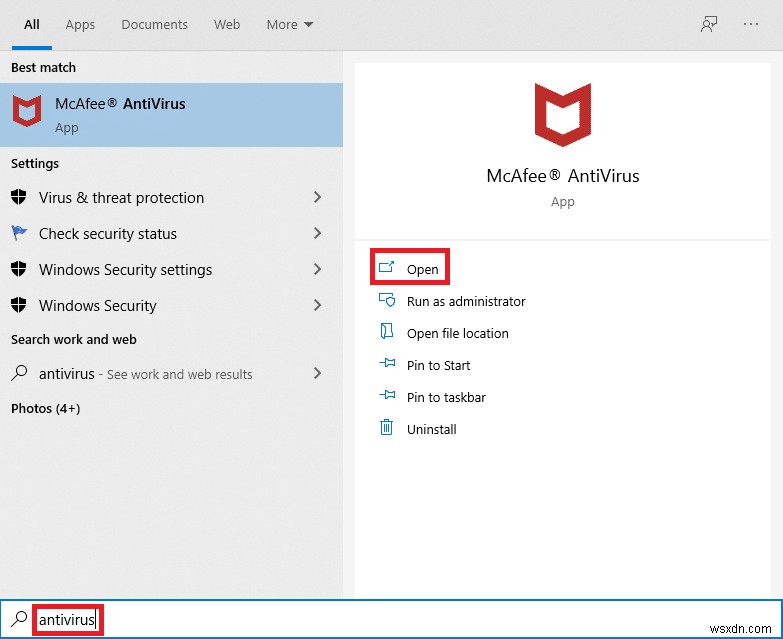This screenshot has height=639, width=783.
Task: Switch to the Documents tab
Action: tap(154, 24)
